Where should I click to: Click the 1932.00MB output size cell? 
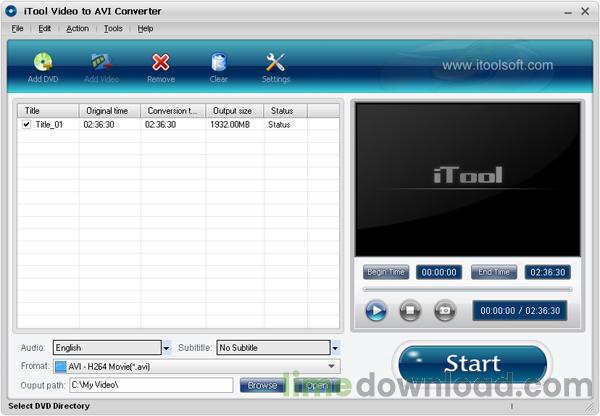coord(230,124)
